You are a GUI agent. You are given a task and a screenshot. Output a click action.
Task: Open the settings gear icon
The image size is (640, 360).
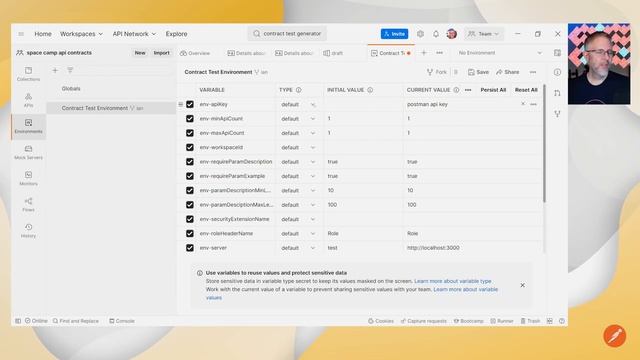(x=420, y=34)
